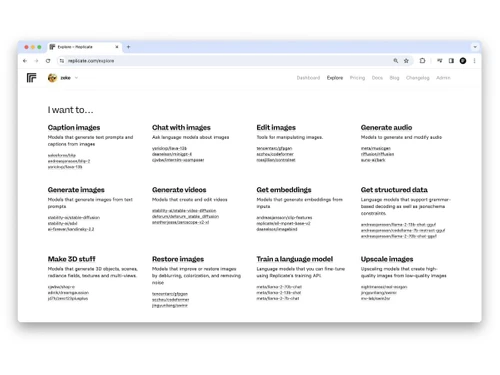Open the Chrome side panel icon
This screenshot has width=500, height=375.
[451, 61]
